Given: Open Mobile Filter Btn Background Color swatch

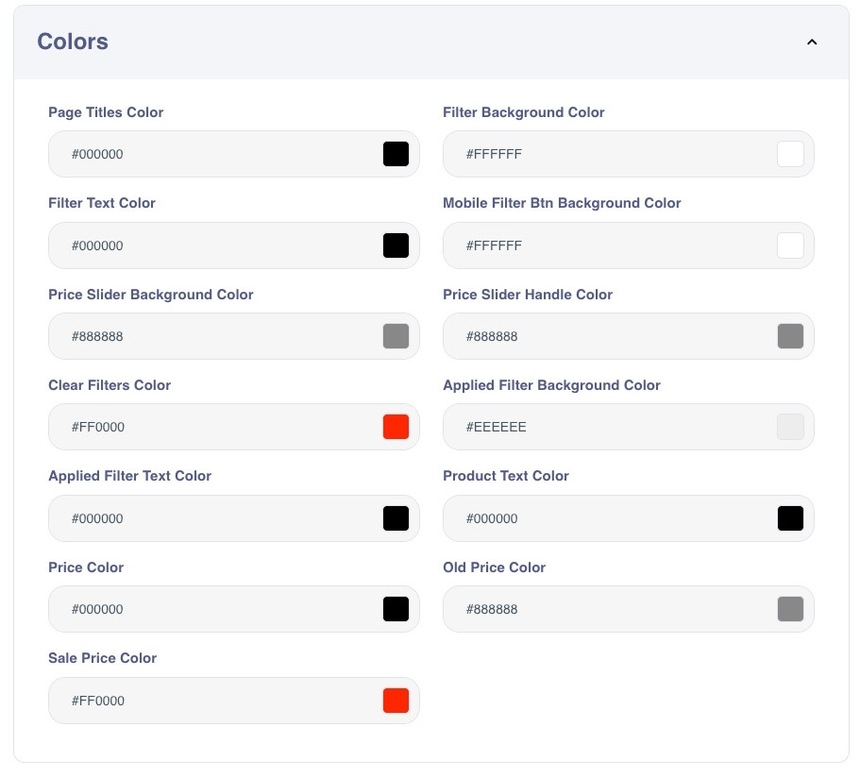Looking at the screenshot, I should 790,245.
